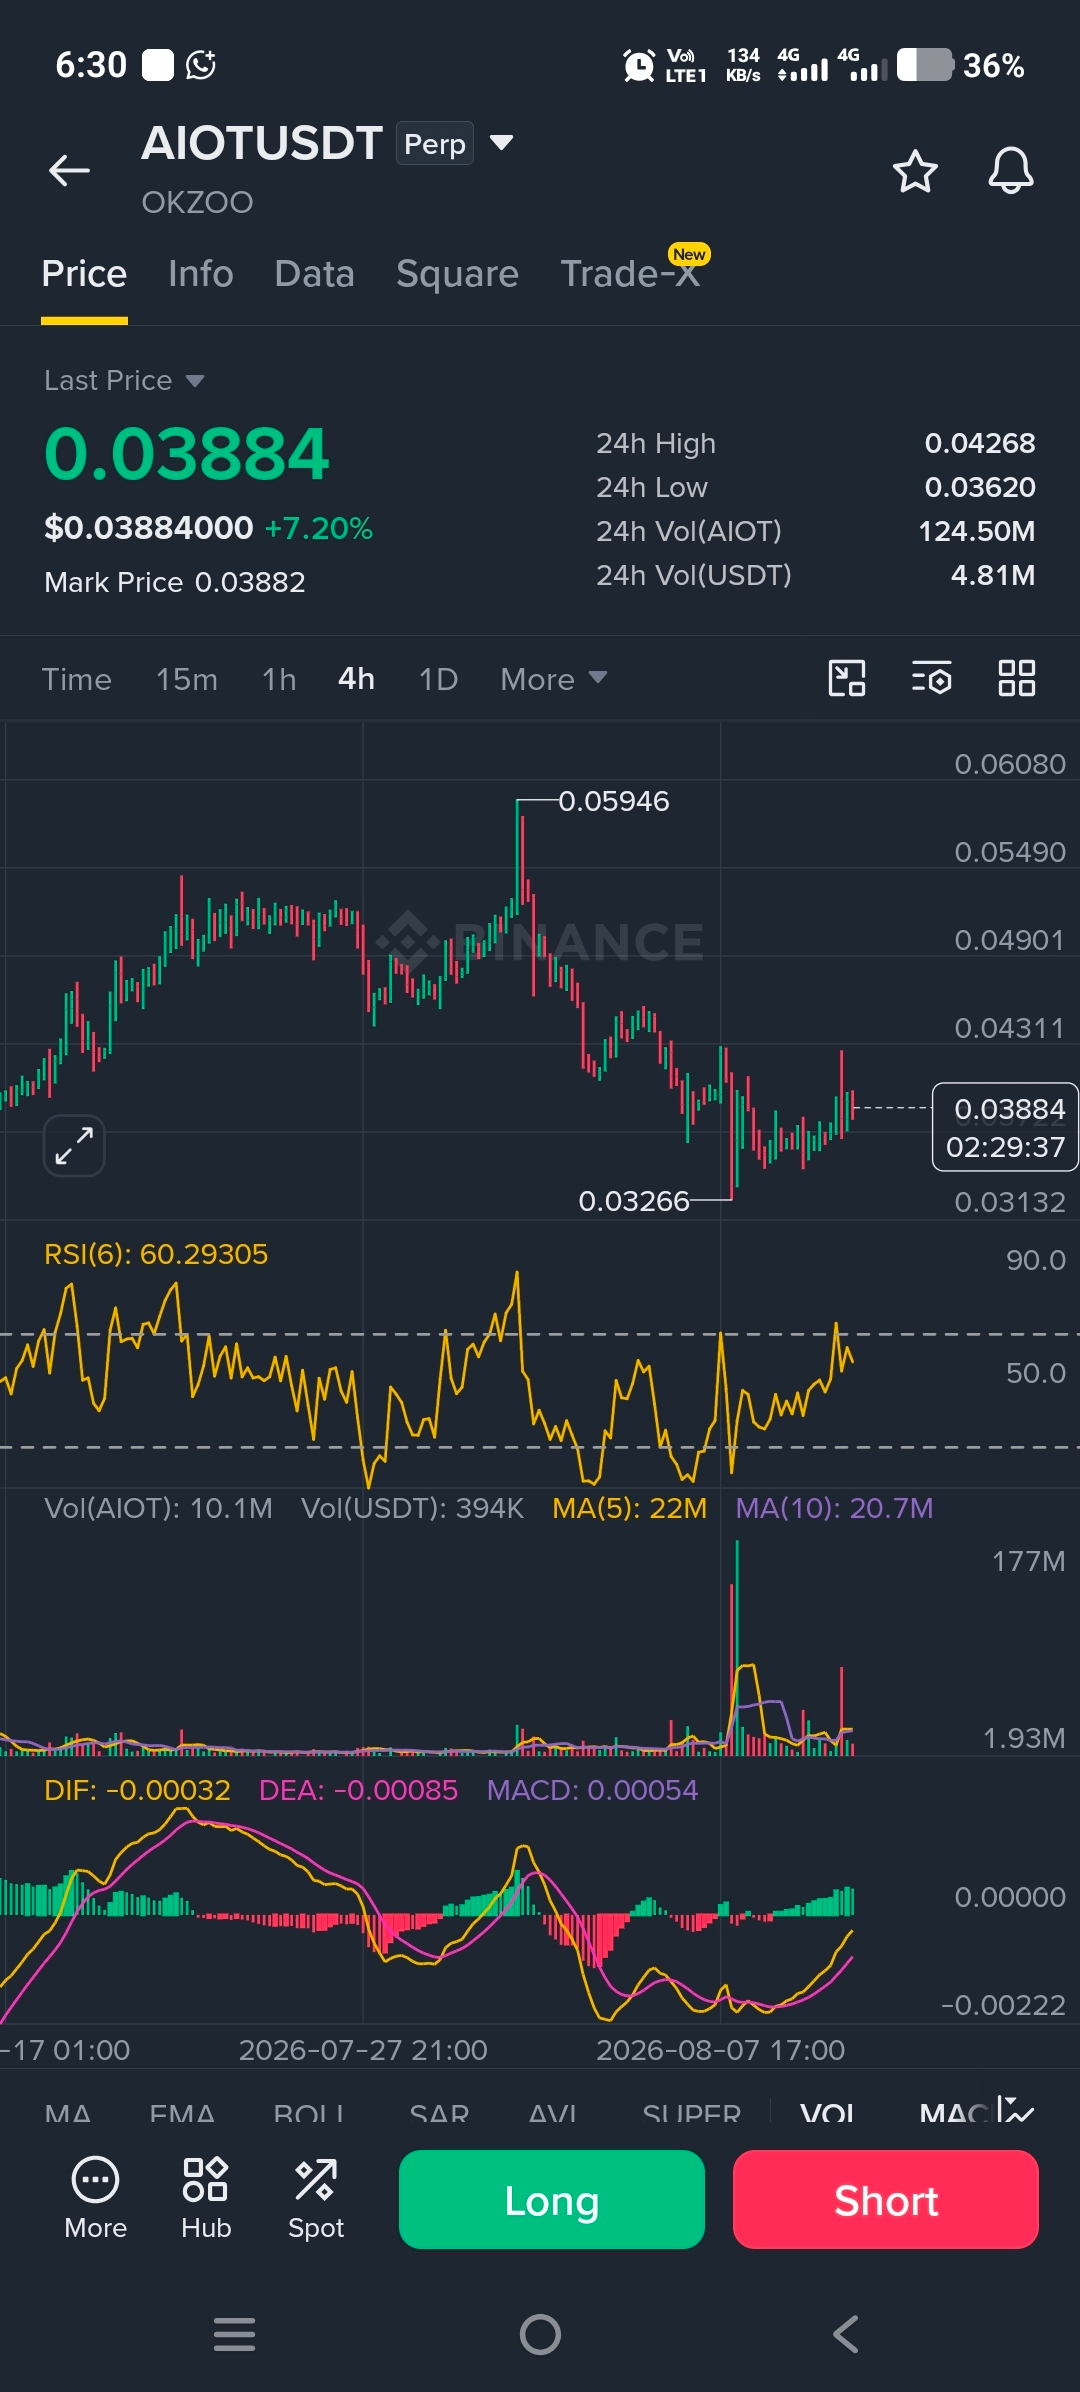This screenshot has width=1080, height=2392.
Task: Toggle the MA indicator
Action: point(68,2113)
